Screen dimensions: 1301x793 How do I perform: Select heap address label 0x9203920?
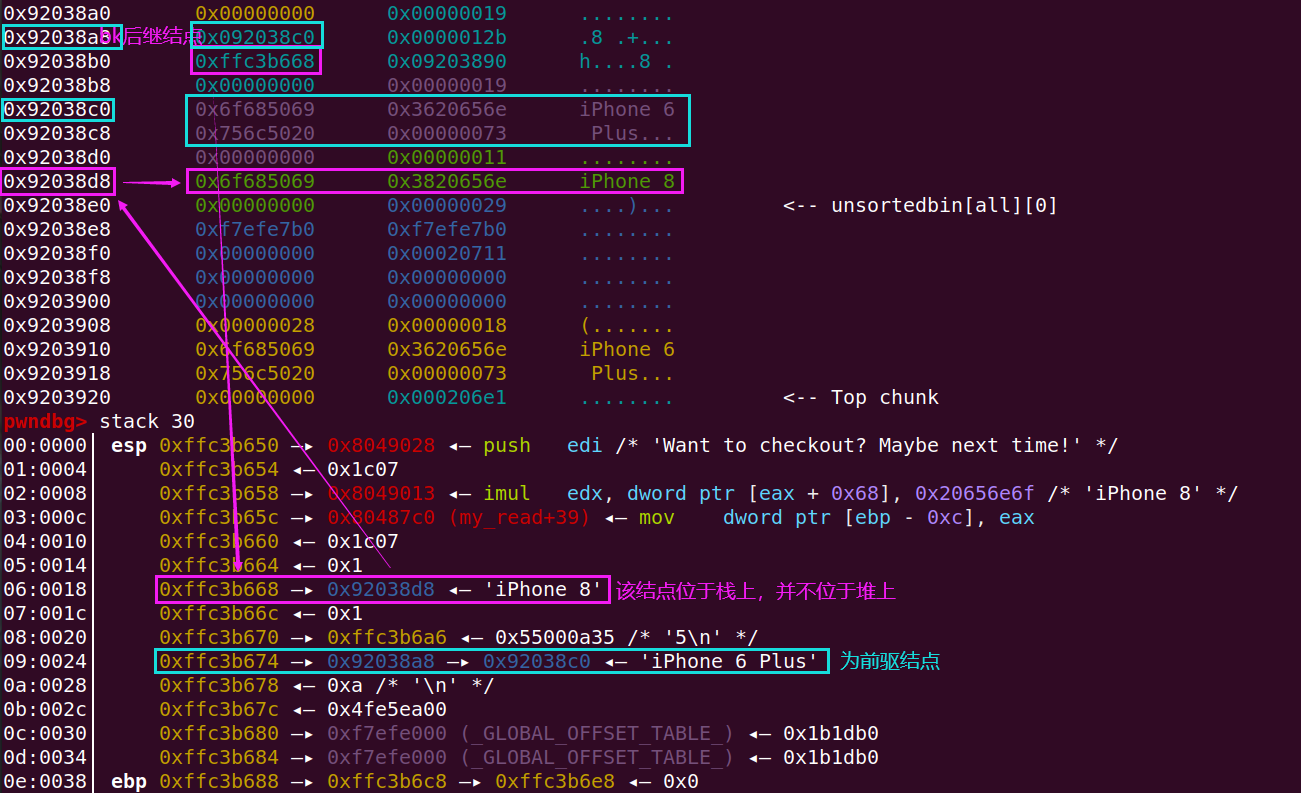click(57, 398)
